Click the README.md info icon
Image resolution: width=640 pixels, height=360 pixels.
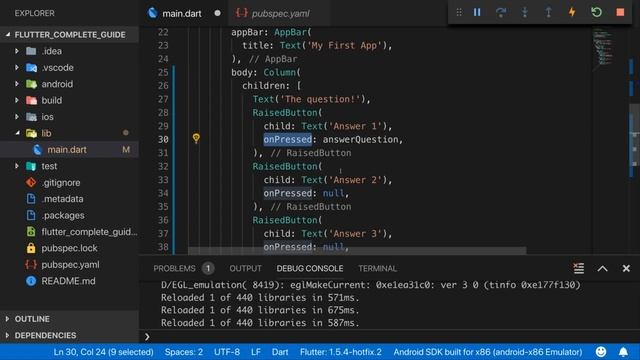coord(31,281)
